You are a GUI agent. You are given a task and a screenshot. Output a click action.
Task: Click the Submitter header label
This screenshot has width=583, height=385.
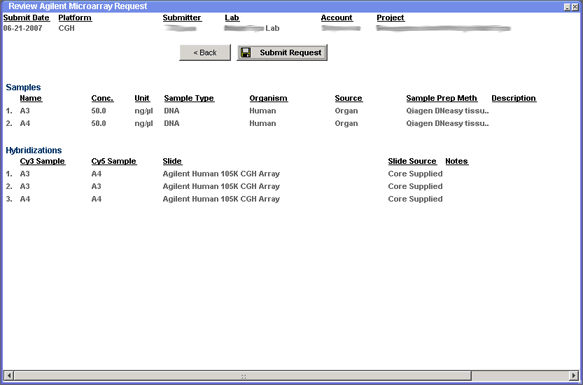coord(182,18)
